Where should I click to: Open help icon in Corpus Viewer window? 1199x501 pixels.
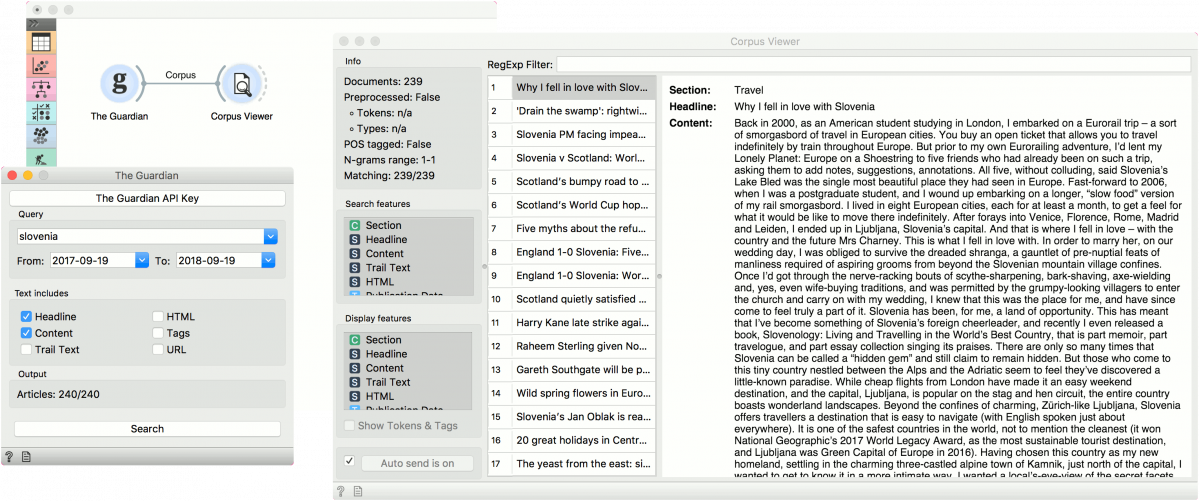point(341,490)
